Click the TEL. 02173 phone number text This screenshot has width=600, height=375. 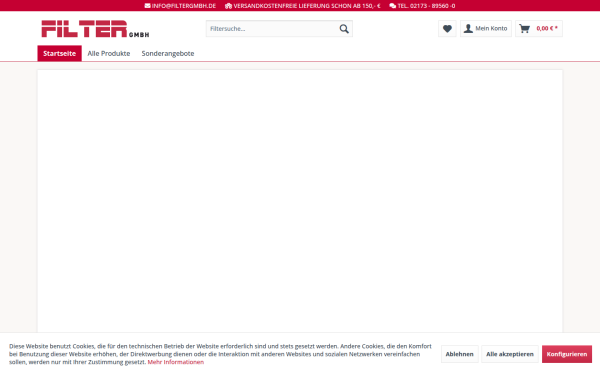pos(426,6)
